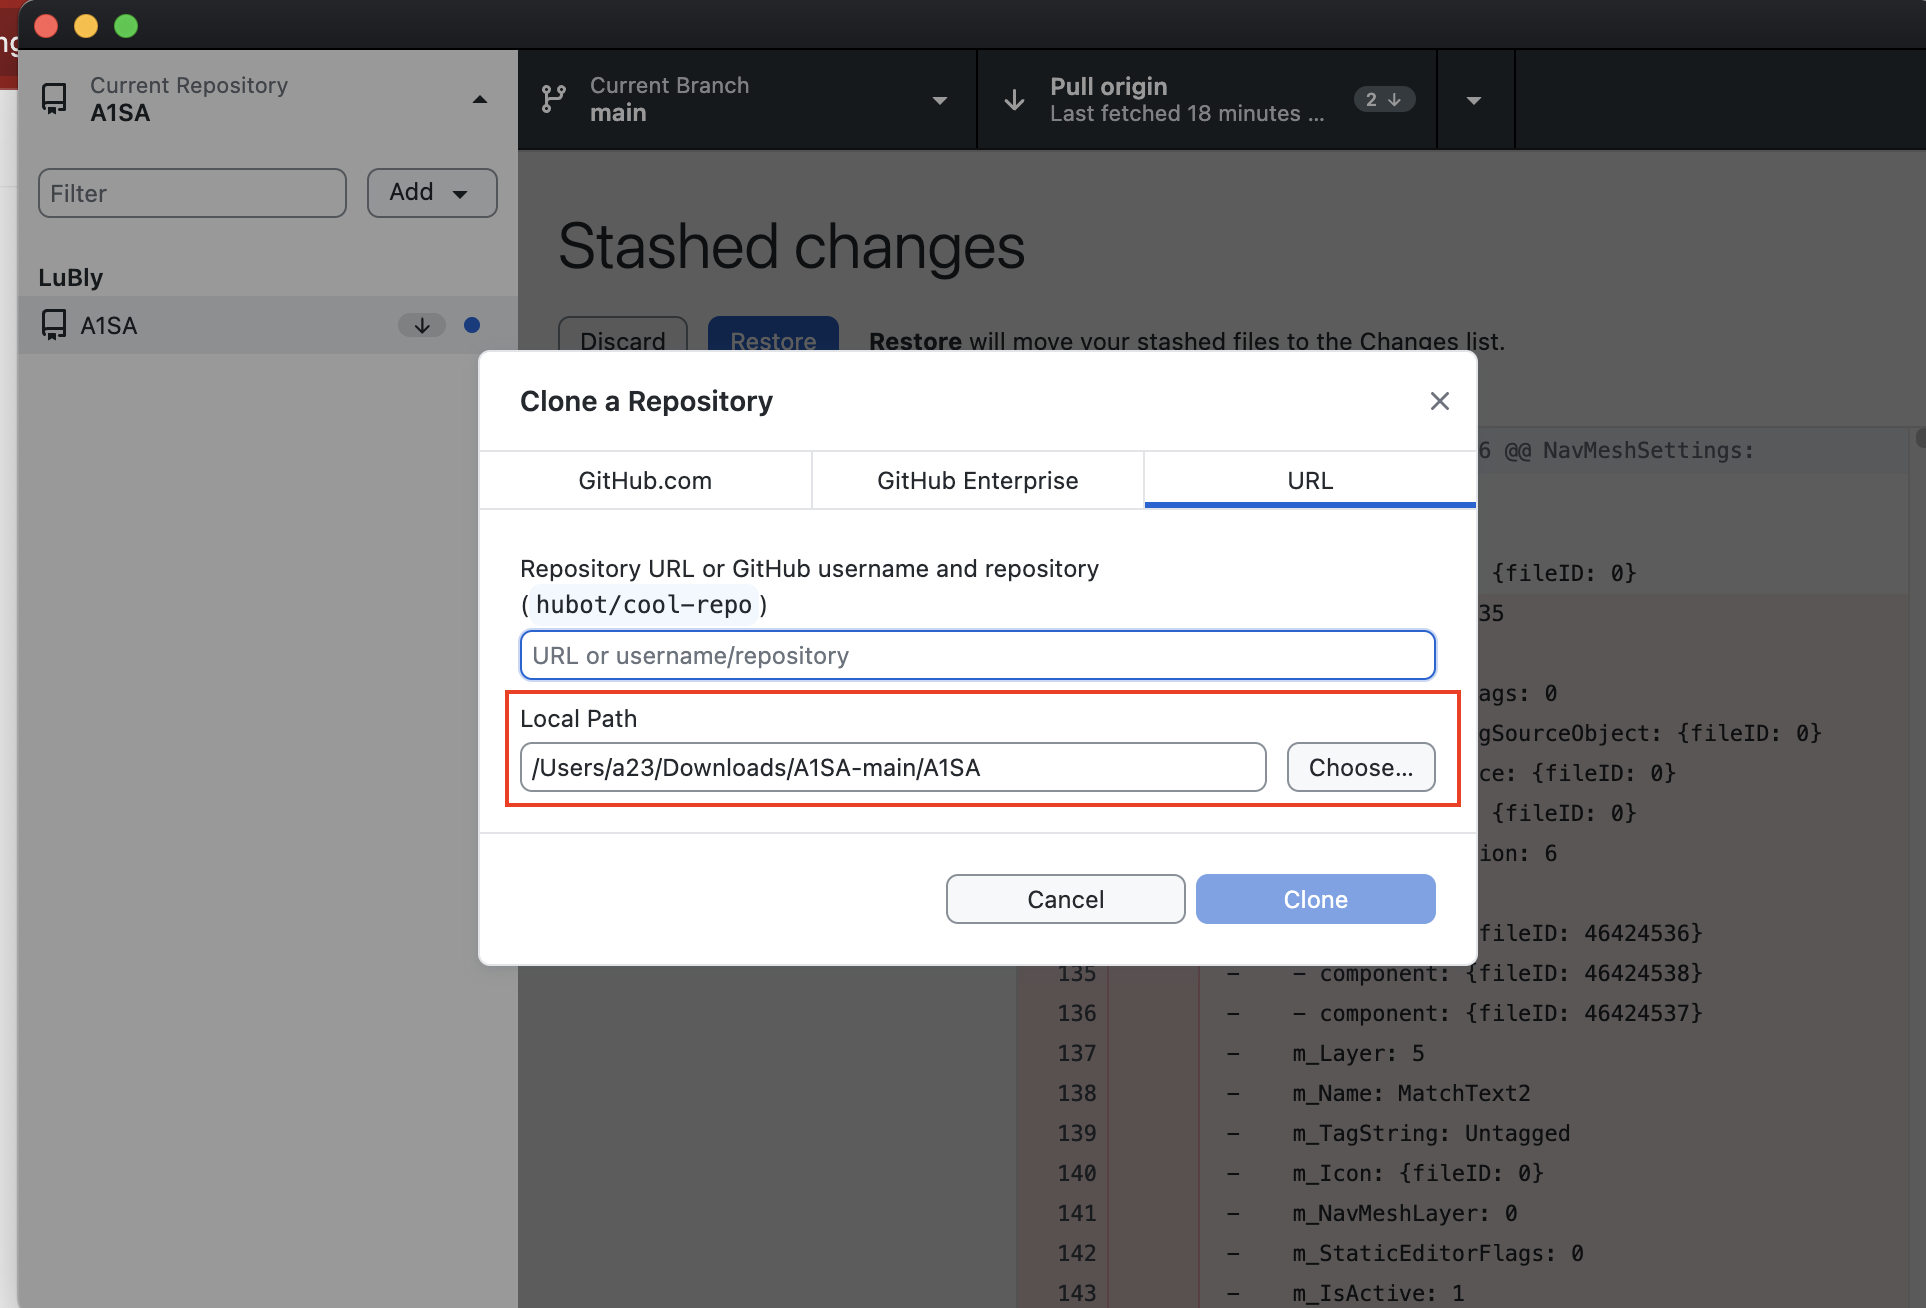Click the blue Clone button
1926x1308 pixels.
1315,899
